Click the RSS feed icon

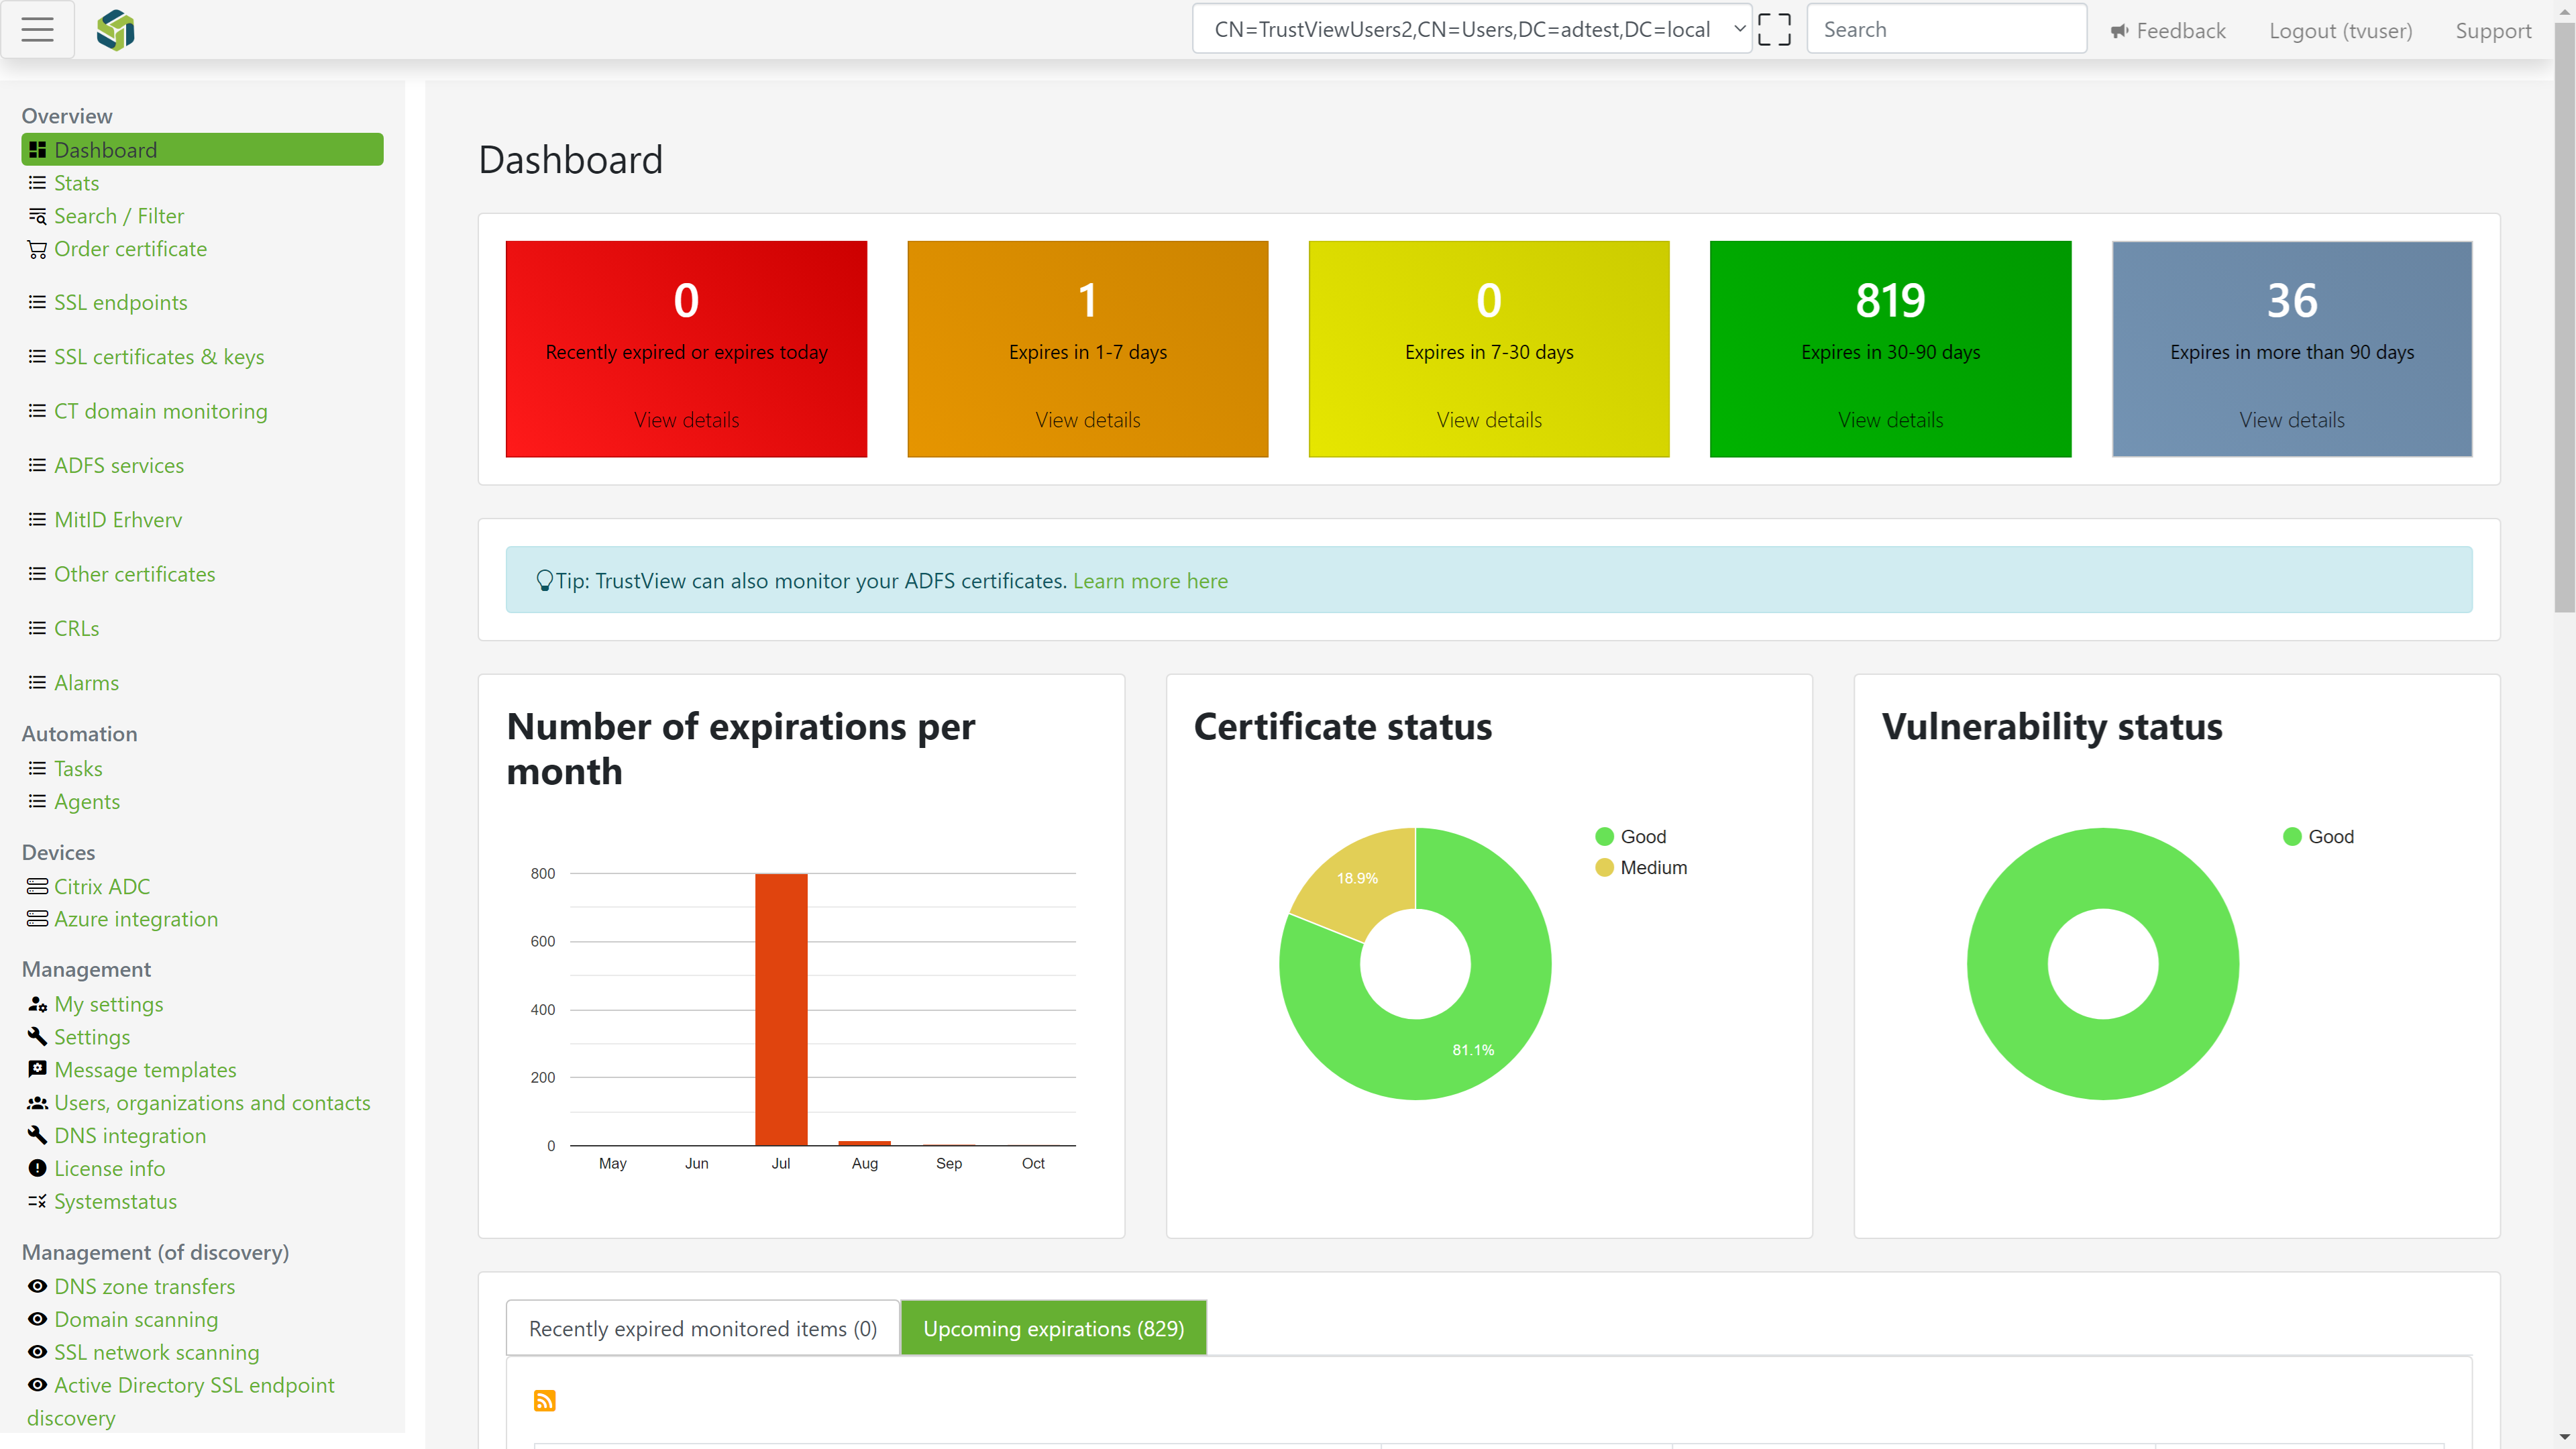[x=544, y=1400]
